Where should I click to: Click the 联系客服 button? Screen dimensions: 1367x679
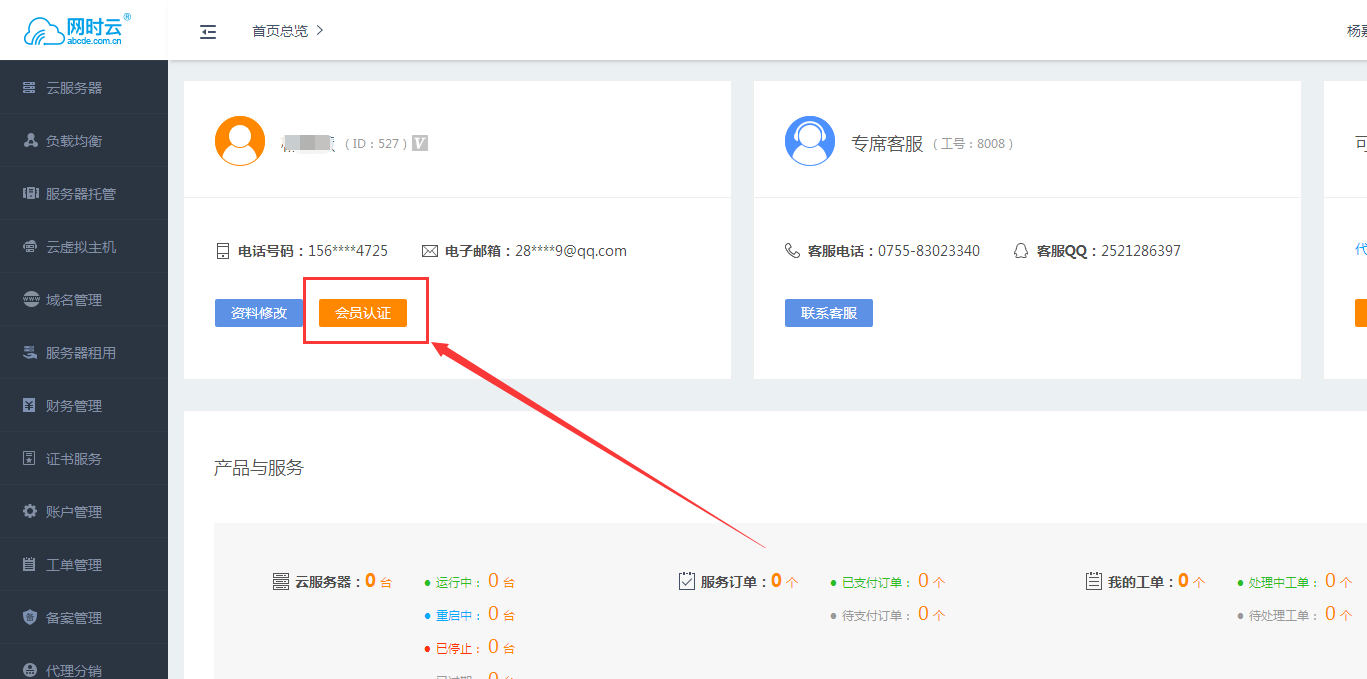(829, 313)
